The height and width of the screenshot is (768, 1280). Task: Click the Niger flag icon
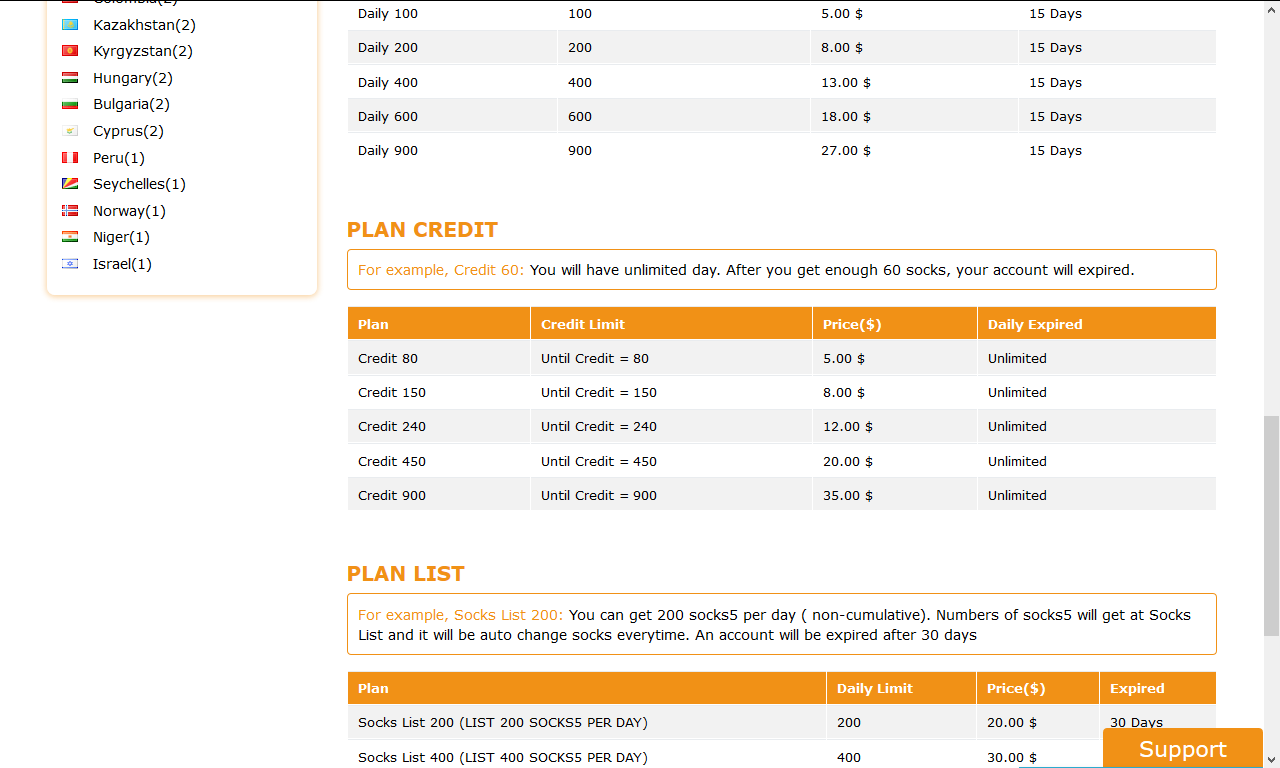coord(70,237)
